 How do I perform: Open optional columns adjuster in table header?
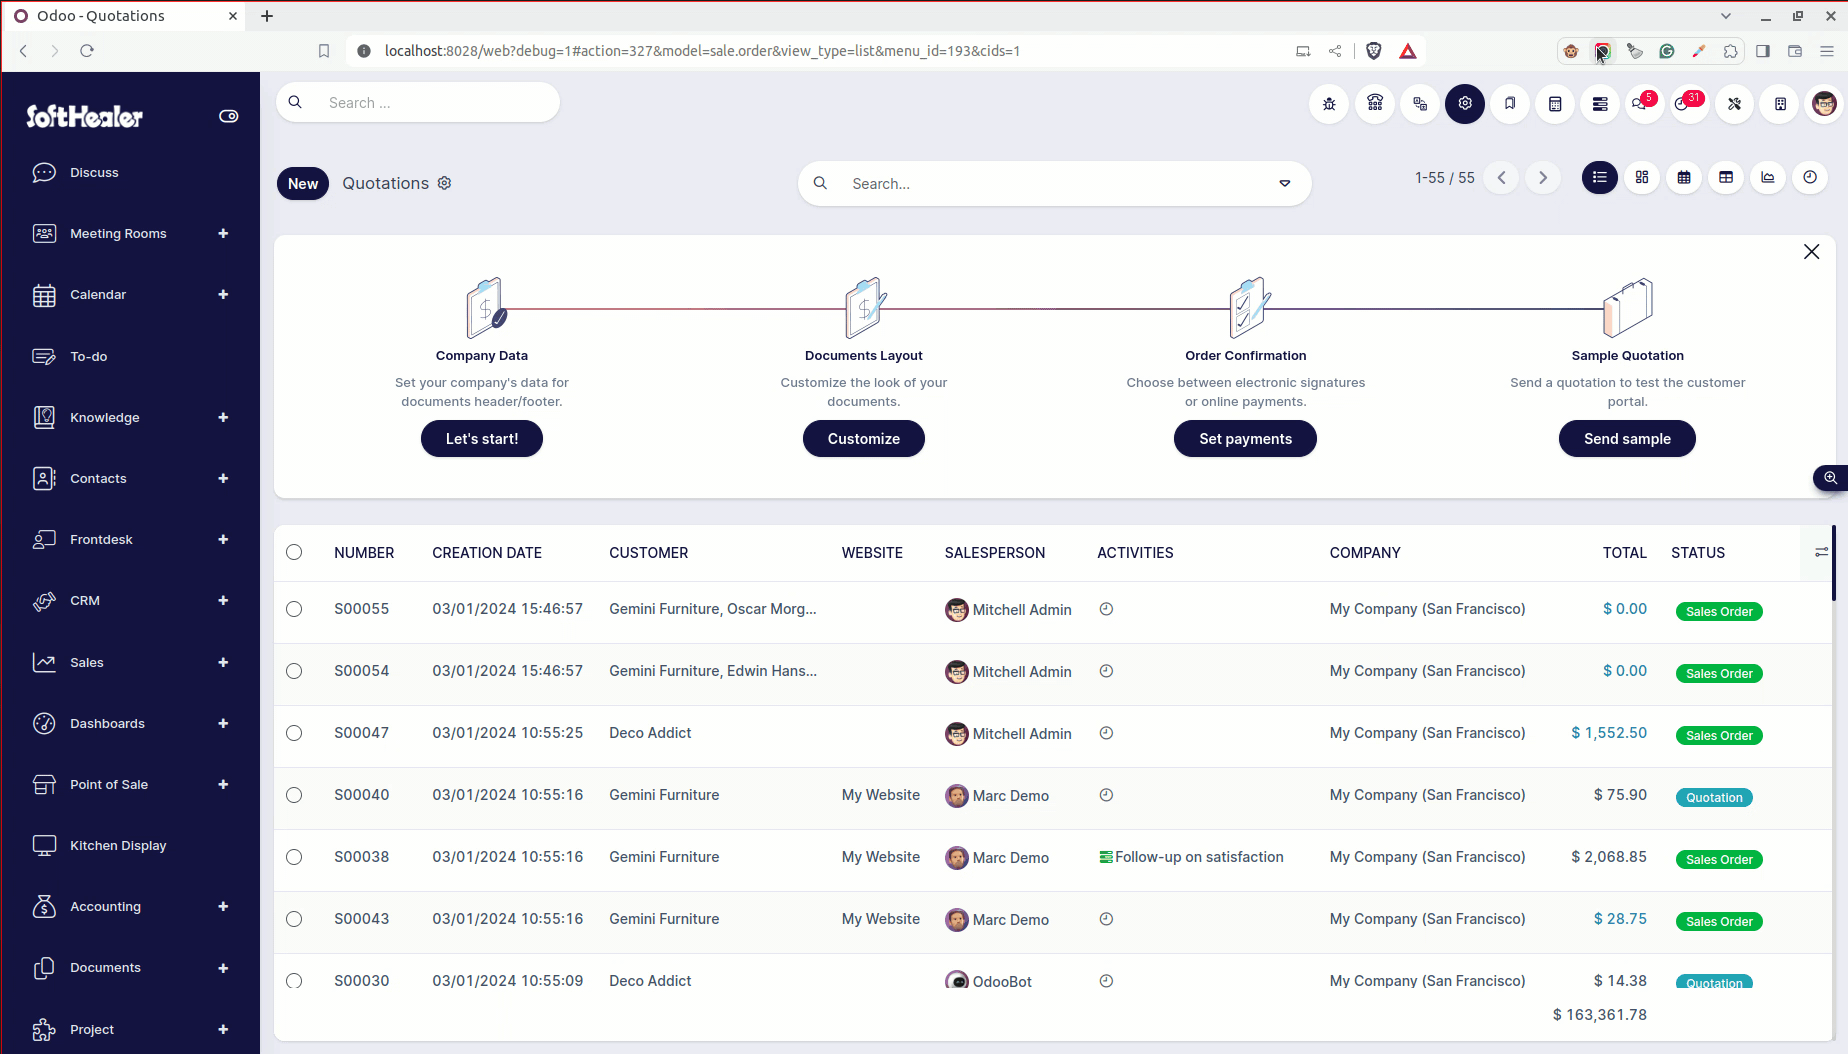(x=1822, y=552)
